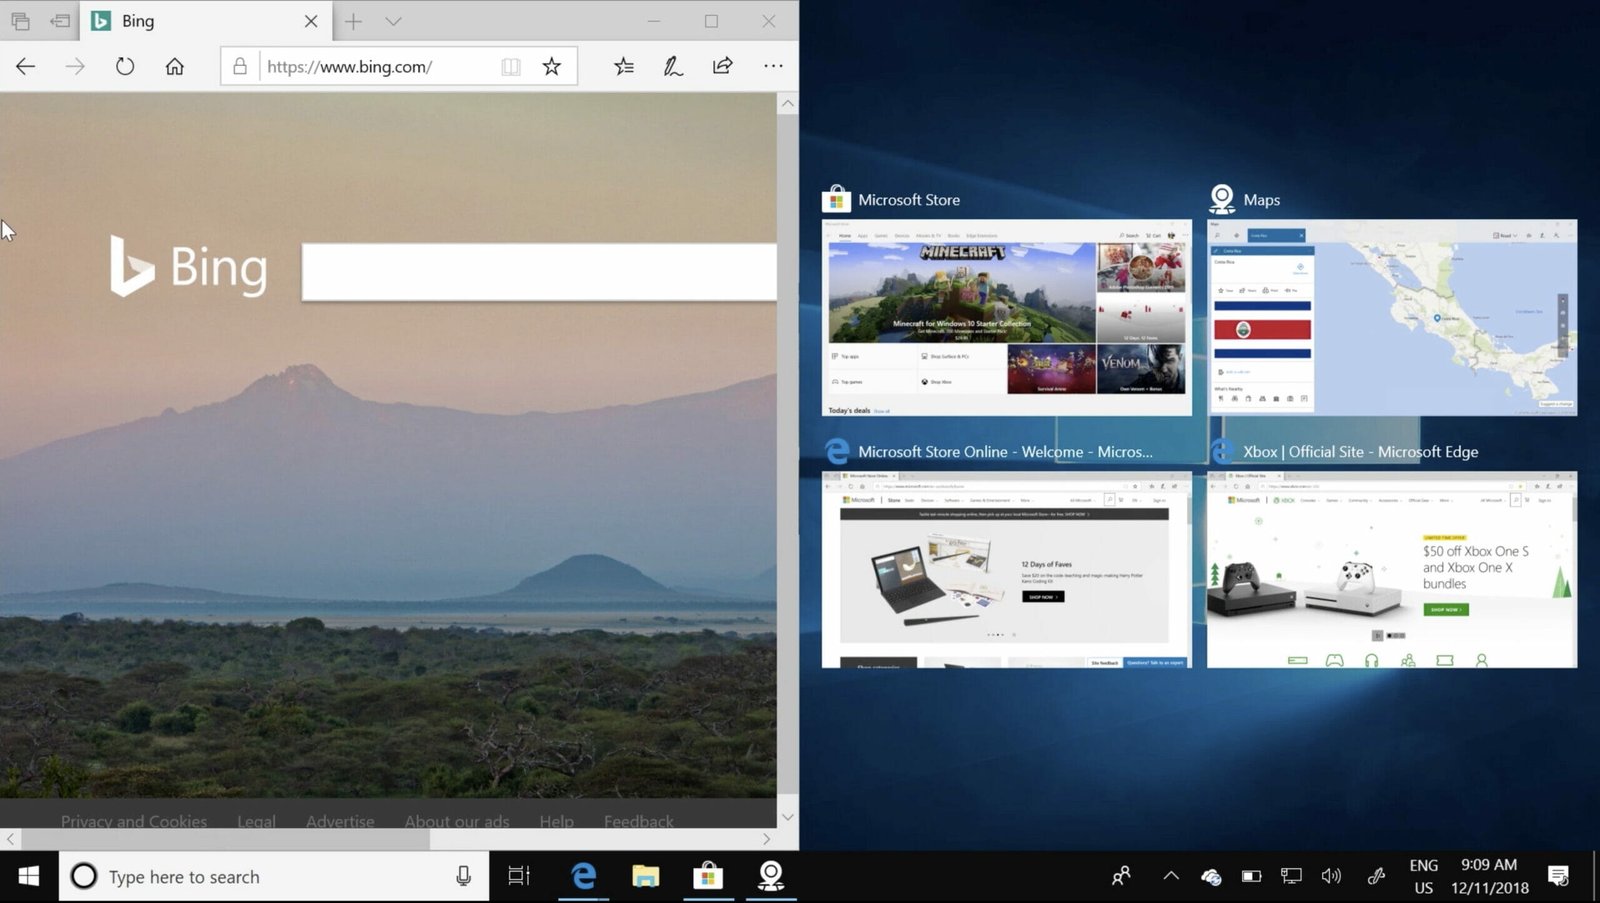Screen dimensions: 1600x903
Task: Click the Edge address bar URL
Action: click(x=349, y=66)
